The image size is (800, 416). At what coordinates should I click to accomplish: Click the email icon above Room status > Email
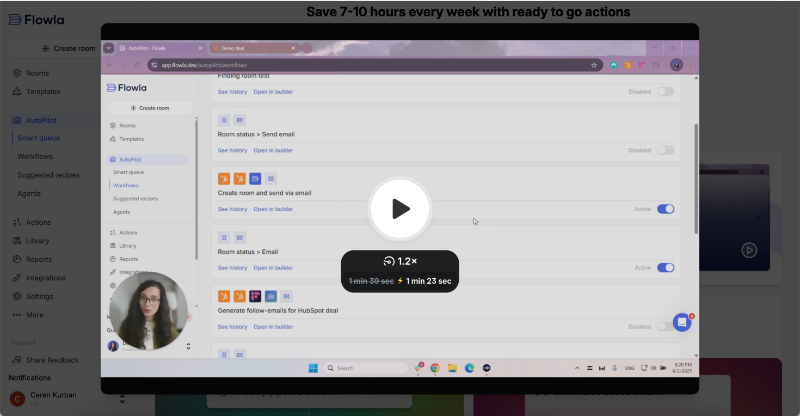coord(240,237)
